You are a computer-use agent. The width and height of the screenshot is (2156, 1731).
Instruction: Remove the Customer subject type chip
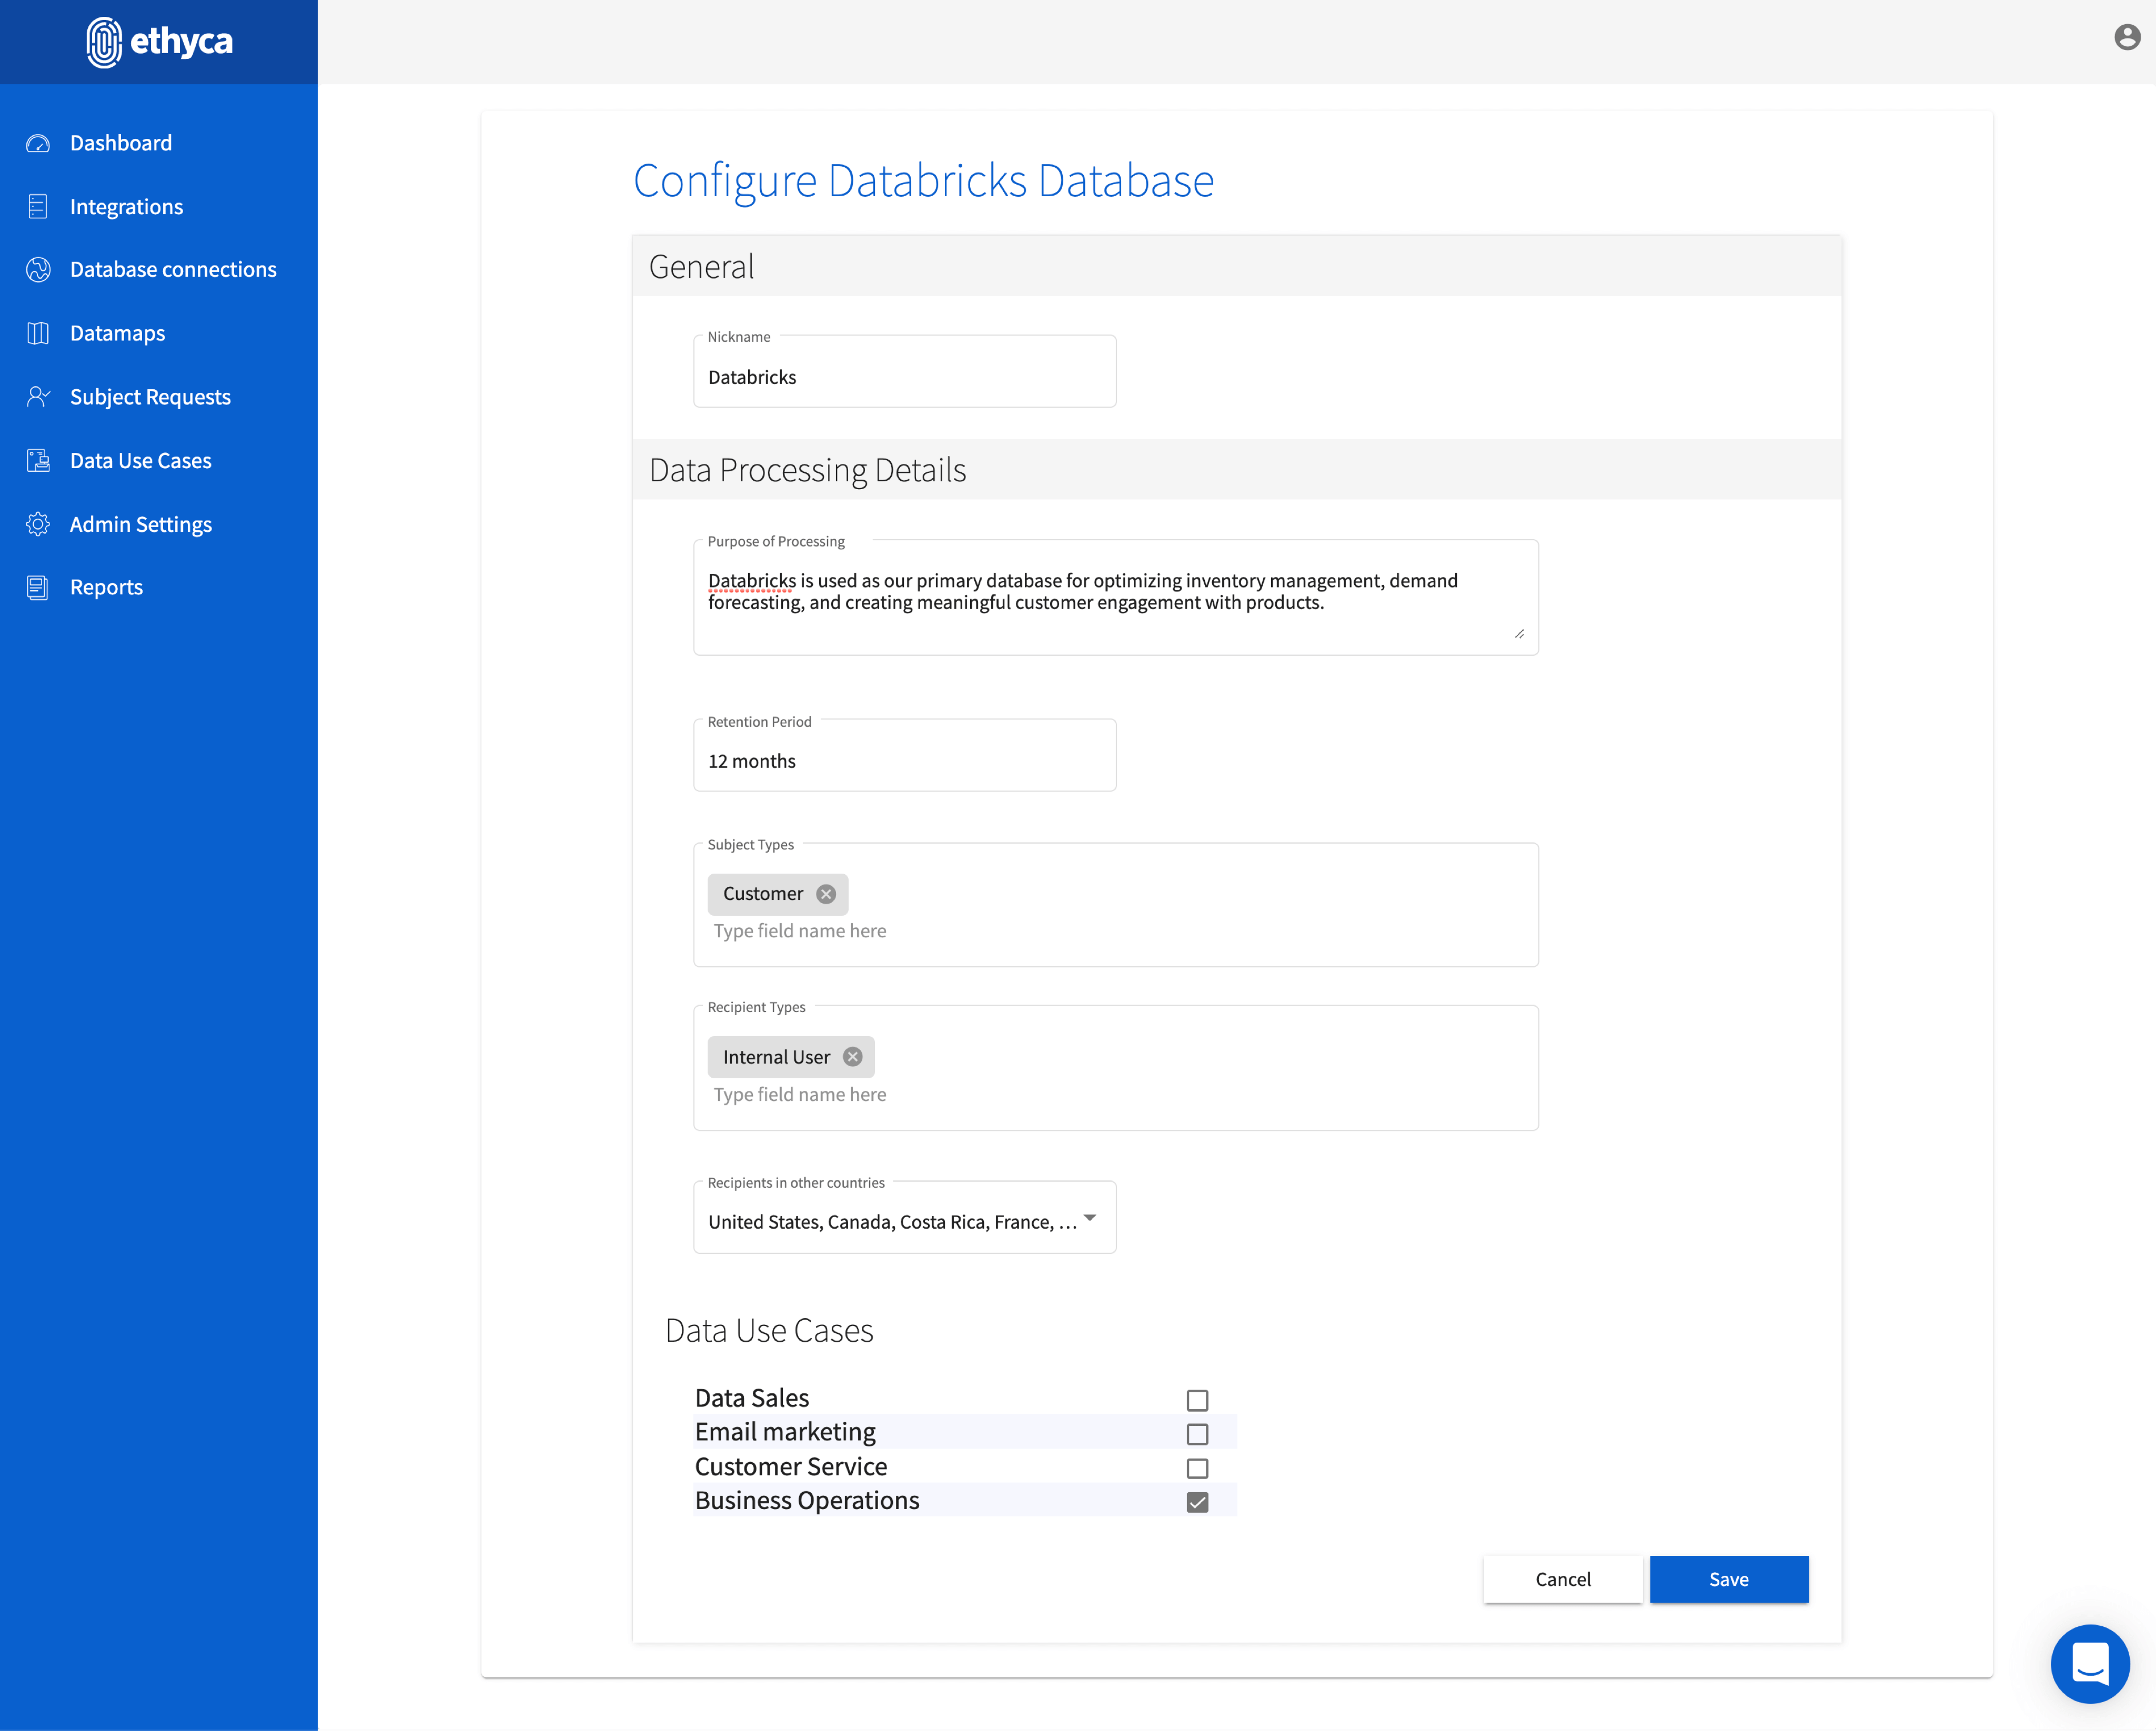click(826, 894)
